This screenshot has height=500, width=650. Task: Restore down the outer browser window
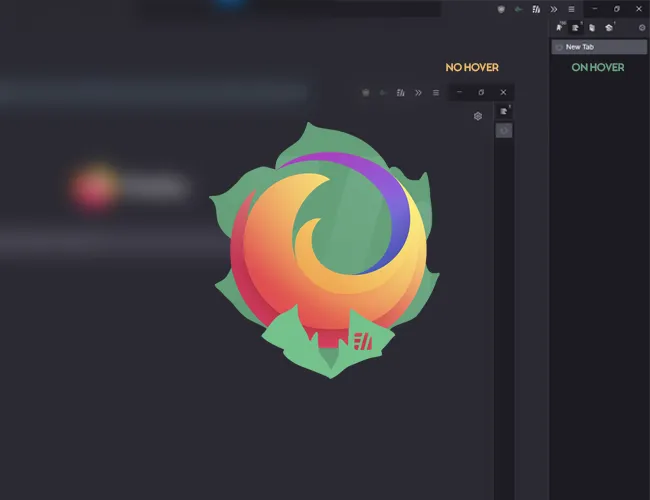616,9
